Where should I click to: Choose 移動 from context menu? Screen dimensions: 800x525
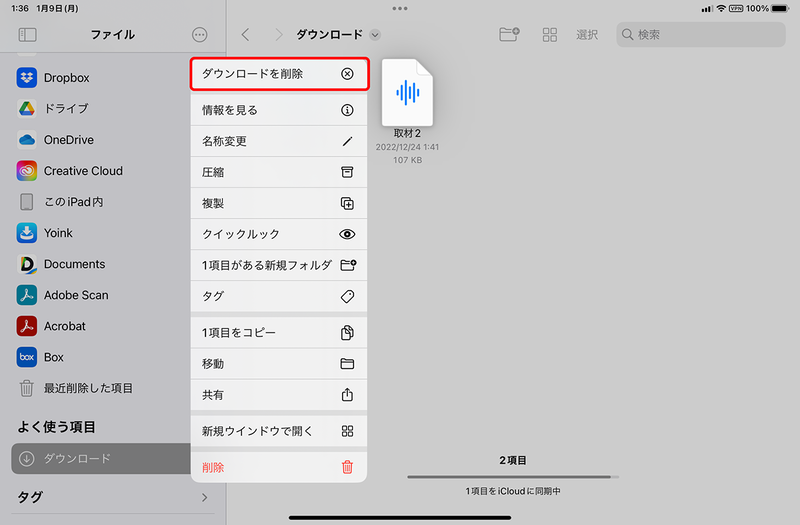[x=279, y=364]
